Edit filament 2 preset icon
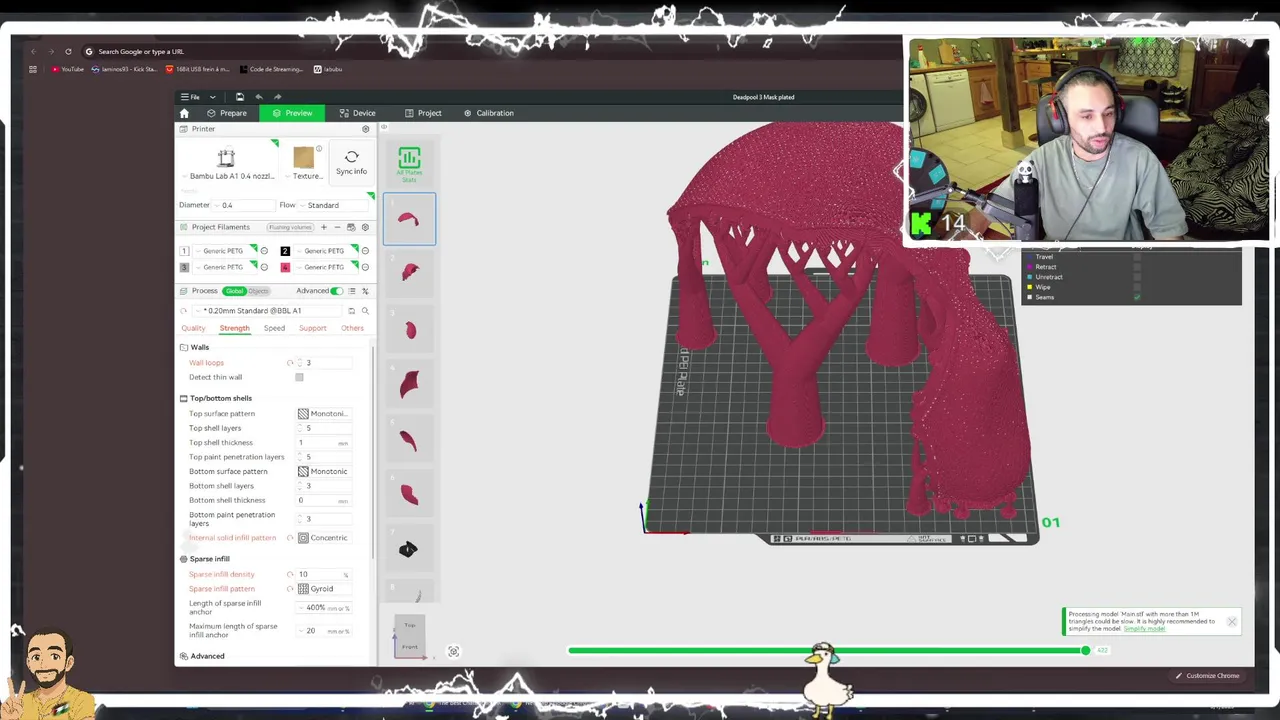 pos(364,251)
